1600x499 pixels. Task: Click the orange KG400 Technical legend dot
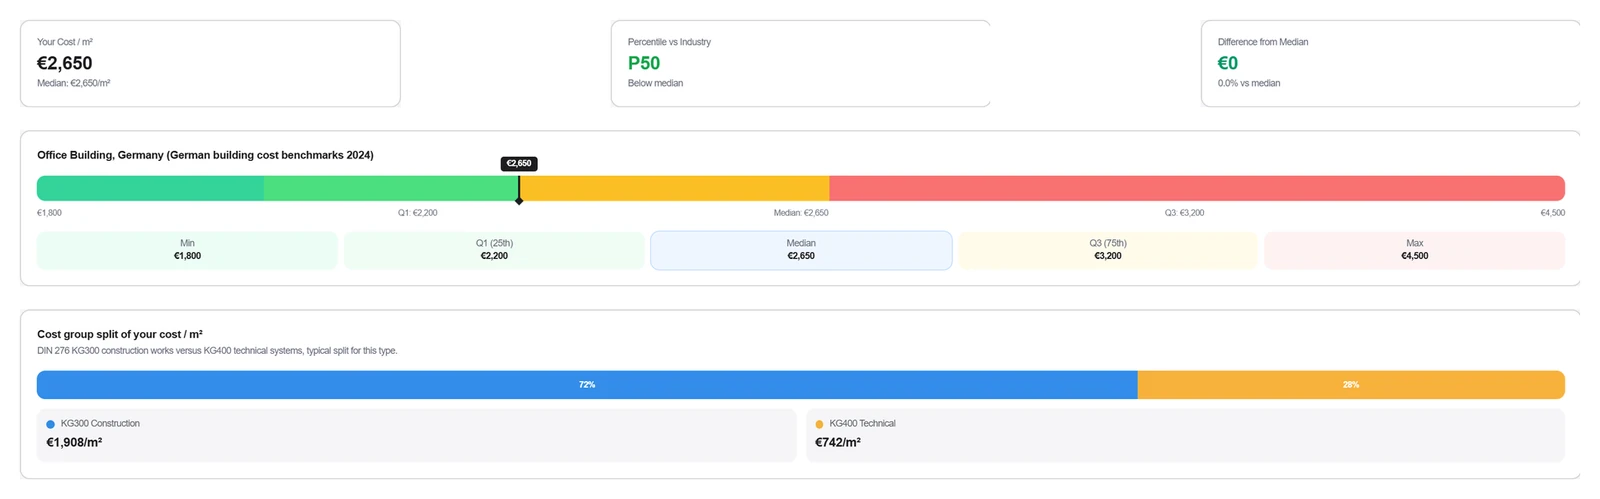pyautogui.click(x=820, y=424)
